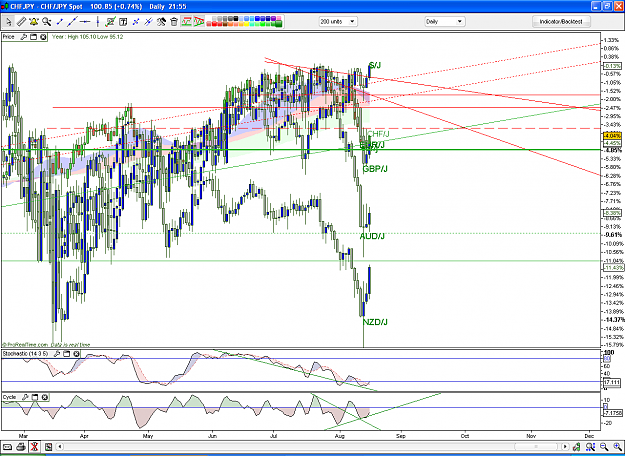Pick the black color swatch
The height and width of the screenshot is (456, 625).
coord(236,19)
